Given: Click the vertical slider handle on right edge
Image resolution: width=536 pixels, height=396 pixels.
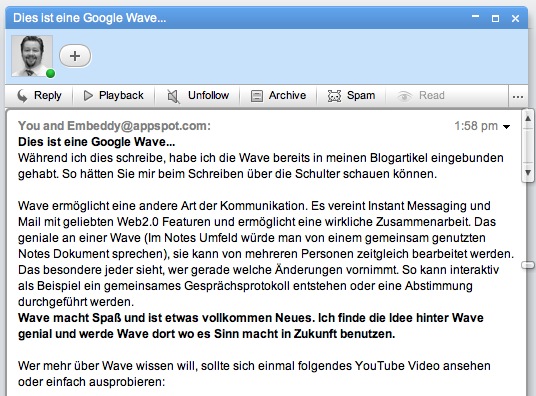Looking at the screenshot, I should click(x=528, y=265).
